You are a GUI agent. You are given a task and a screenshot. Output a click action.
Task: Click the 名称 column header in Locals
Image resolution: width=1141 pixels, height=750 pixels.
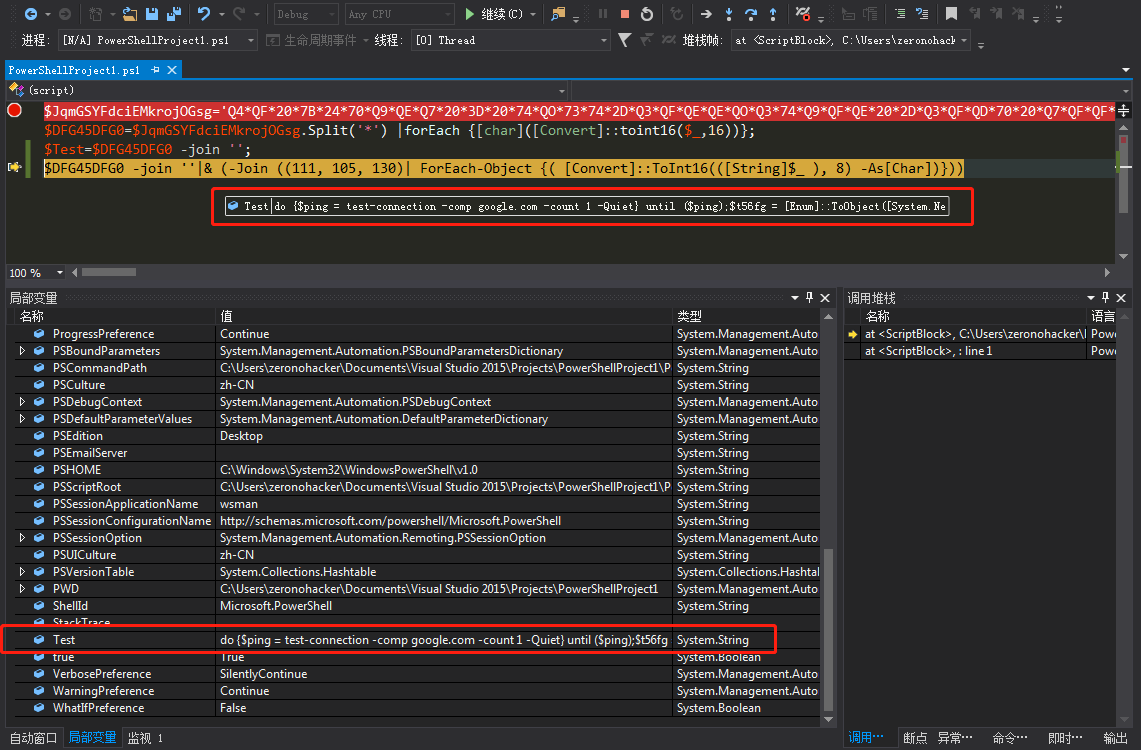[115, 316]
